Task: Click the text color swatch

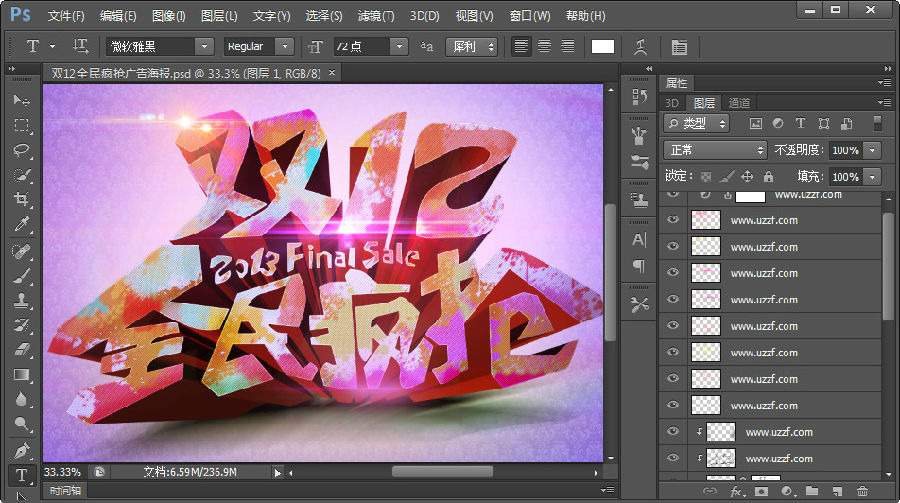Action: pos(603,47)
